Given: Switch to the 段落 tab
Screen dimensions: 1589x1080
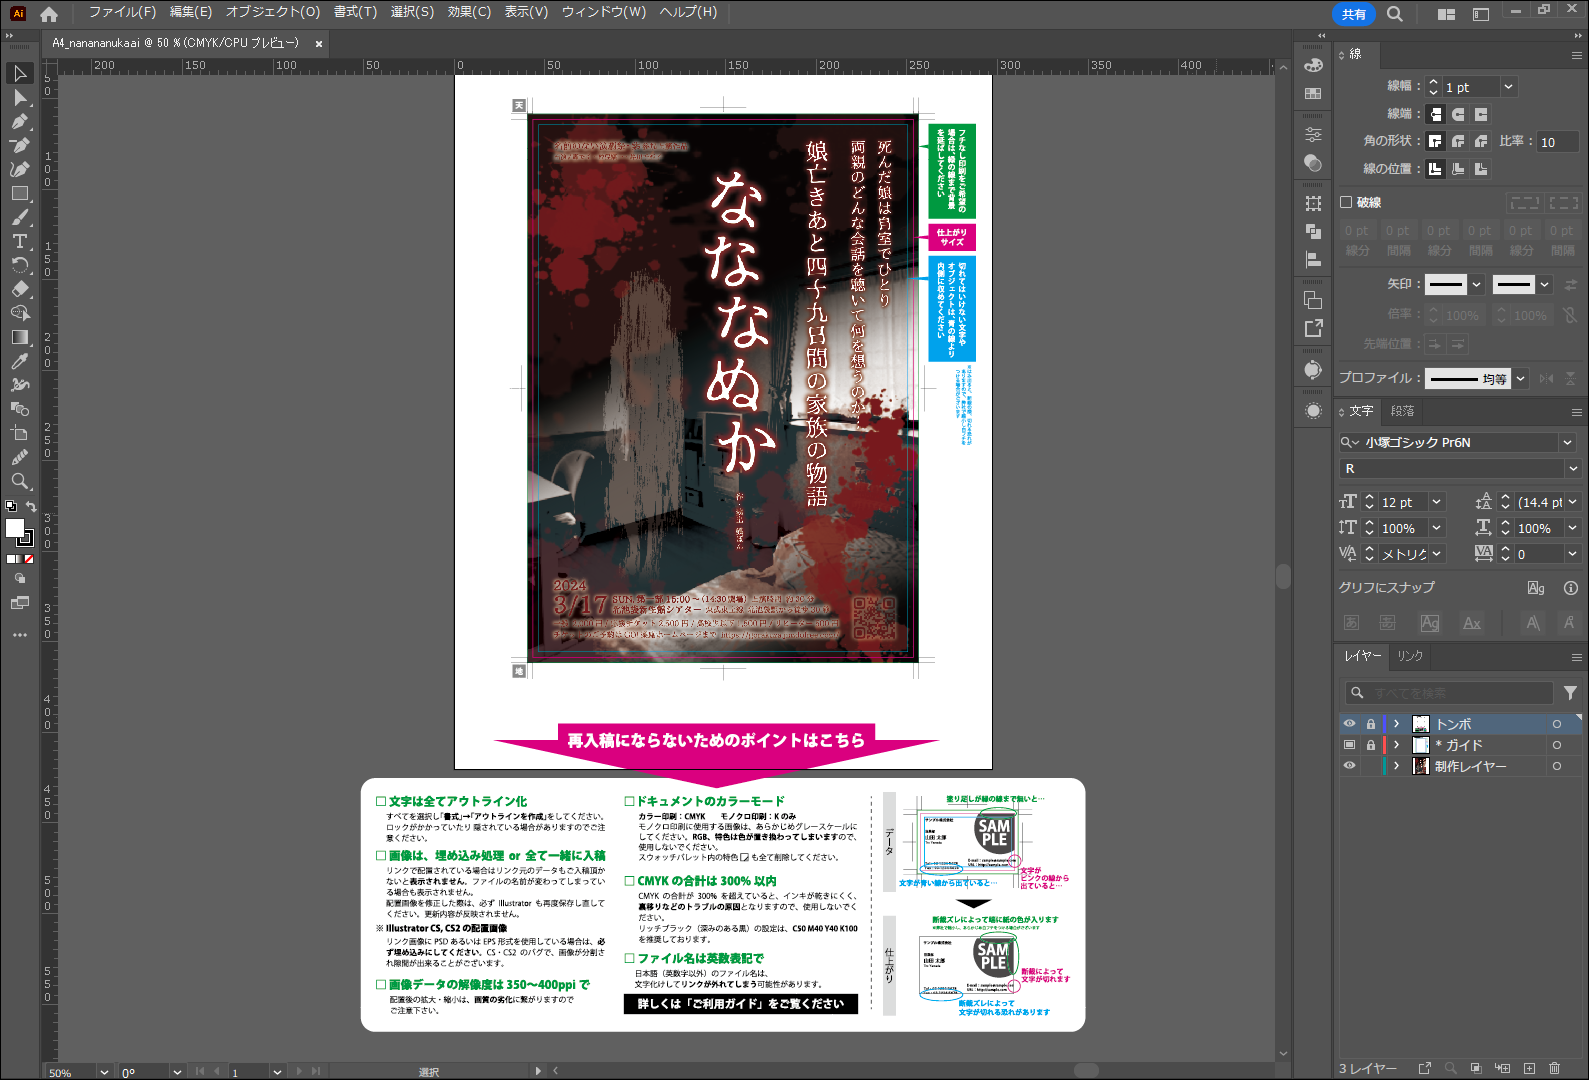Looking at the screenshot, I should tap(1402, 411).
